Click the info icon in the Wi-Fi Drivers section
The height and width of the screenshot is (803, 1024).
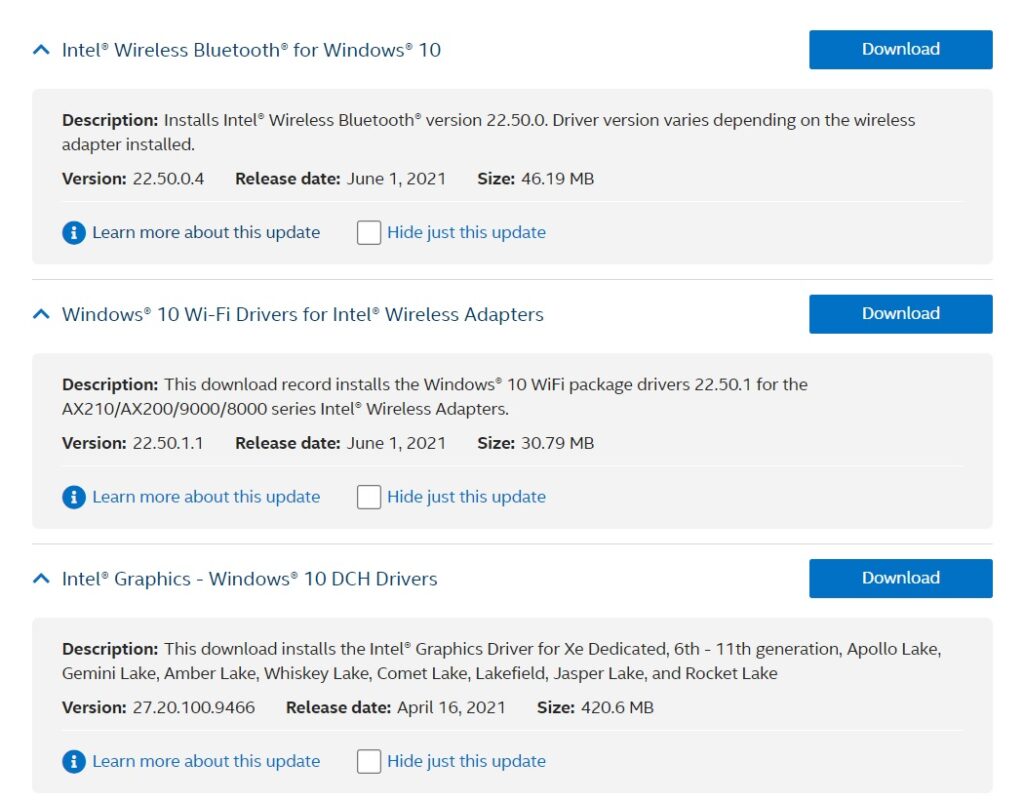tap(73, 496)
